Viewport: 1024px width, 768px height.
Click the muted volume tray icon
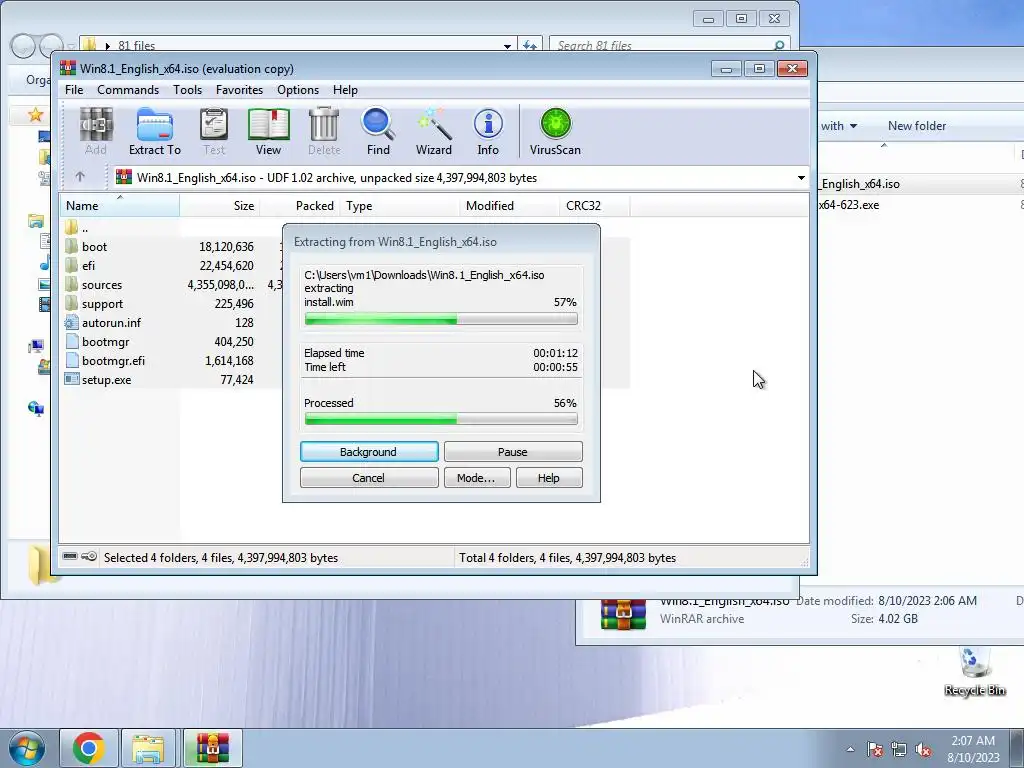point(923,749)
